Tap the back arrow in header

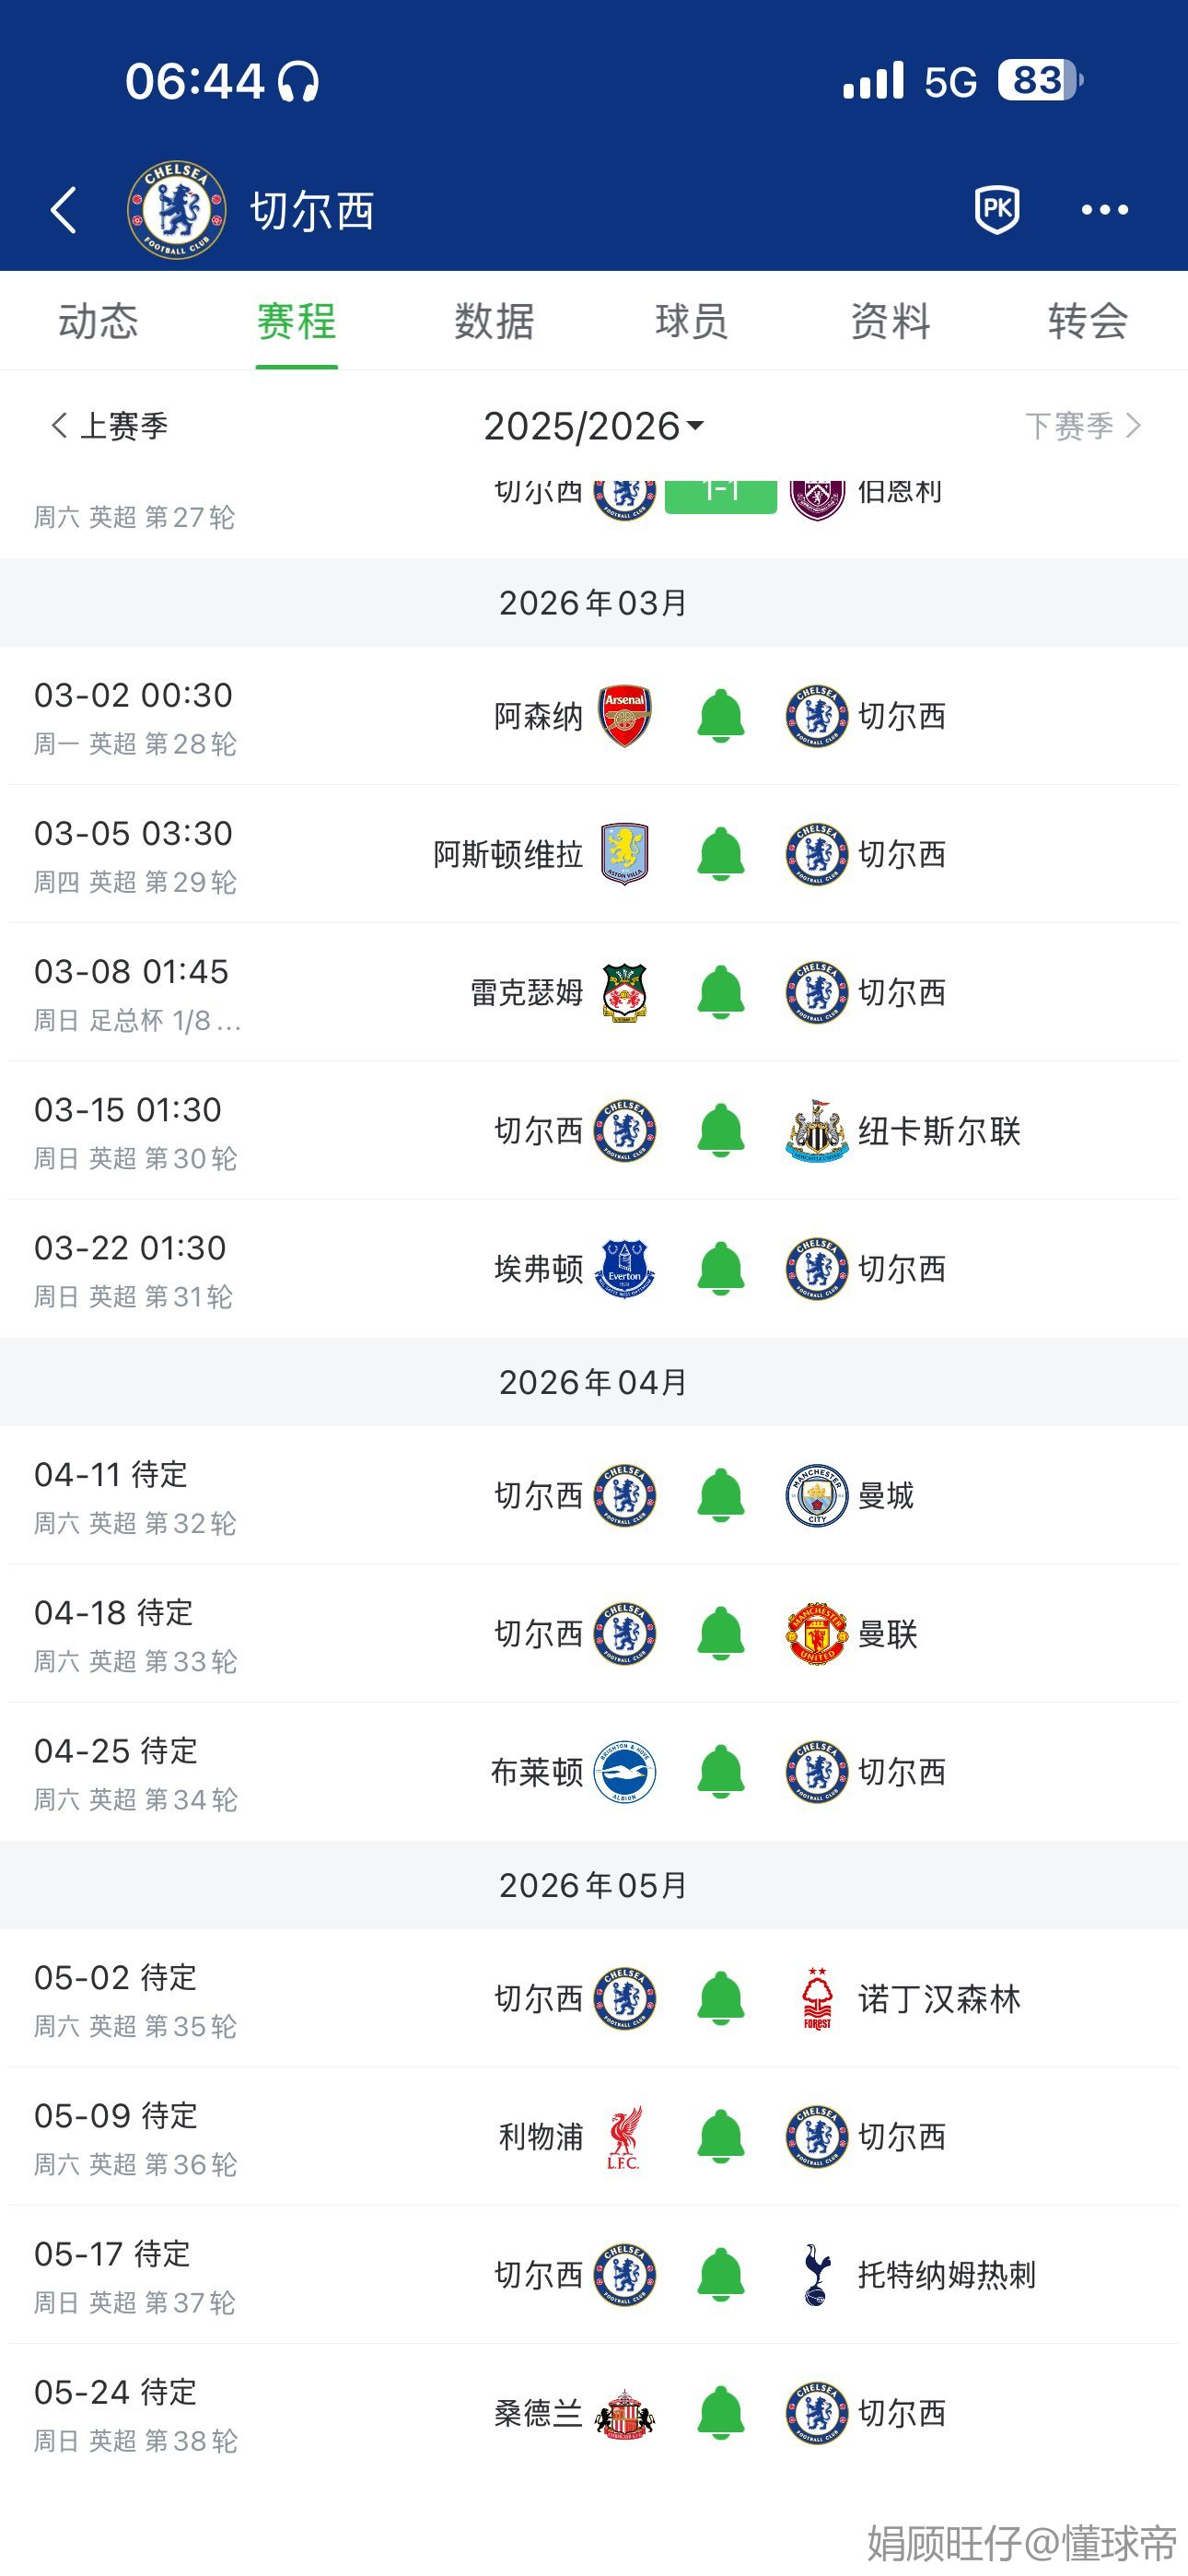pyautogui.click(x=64, y=211)
